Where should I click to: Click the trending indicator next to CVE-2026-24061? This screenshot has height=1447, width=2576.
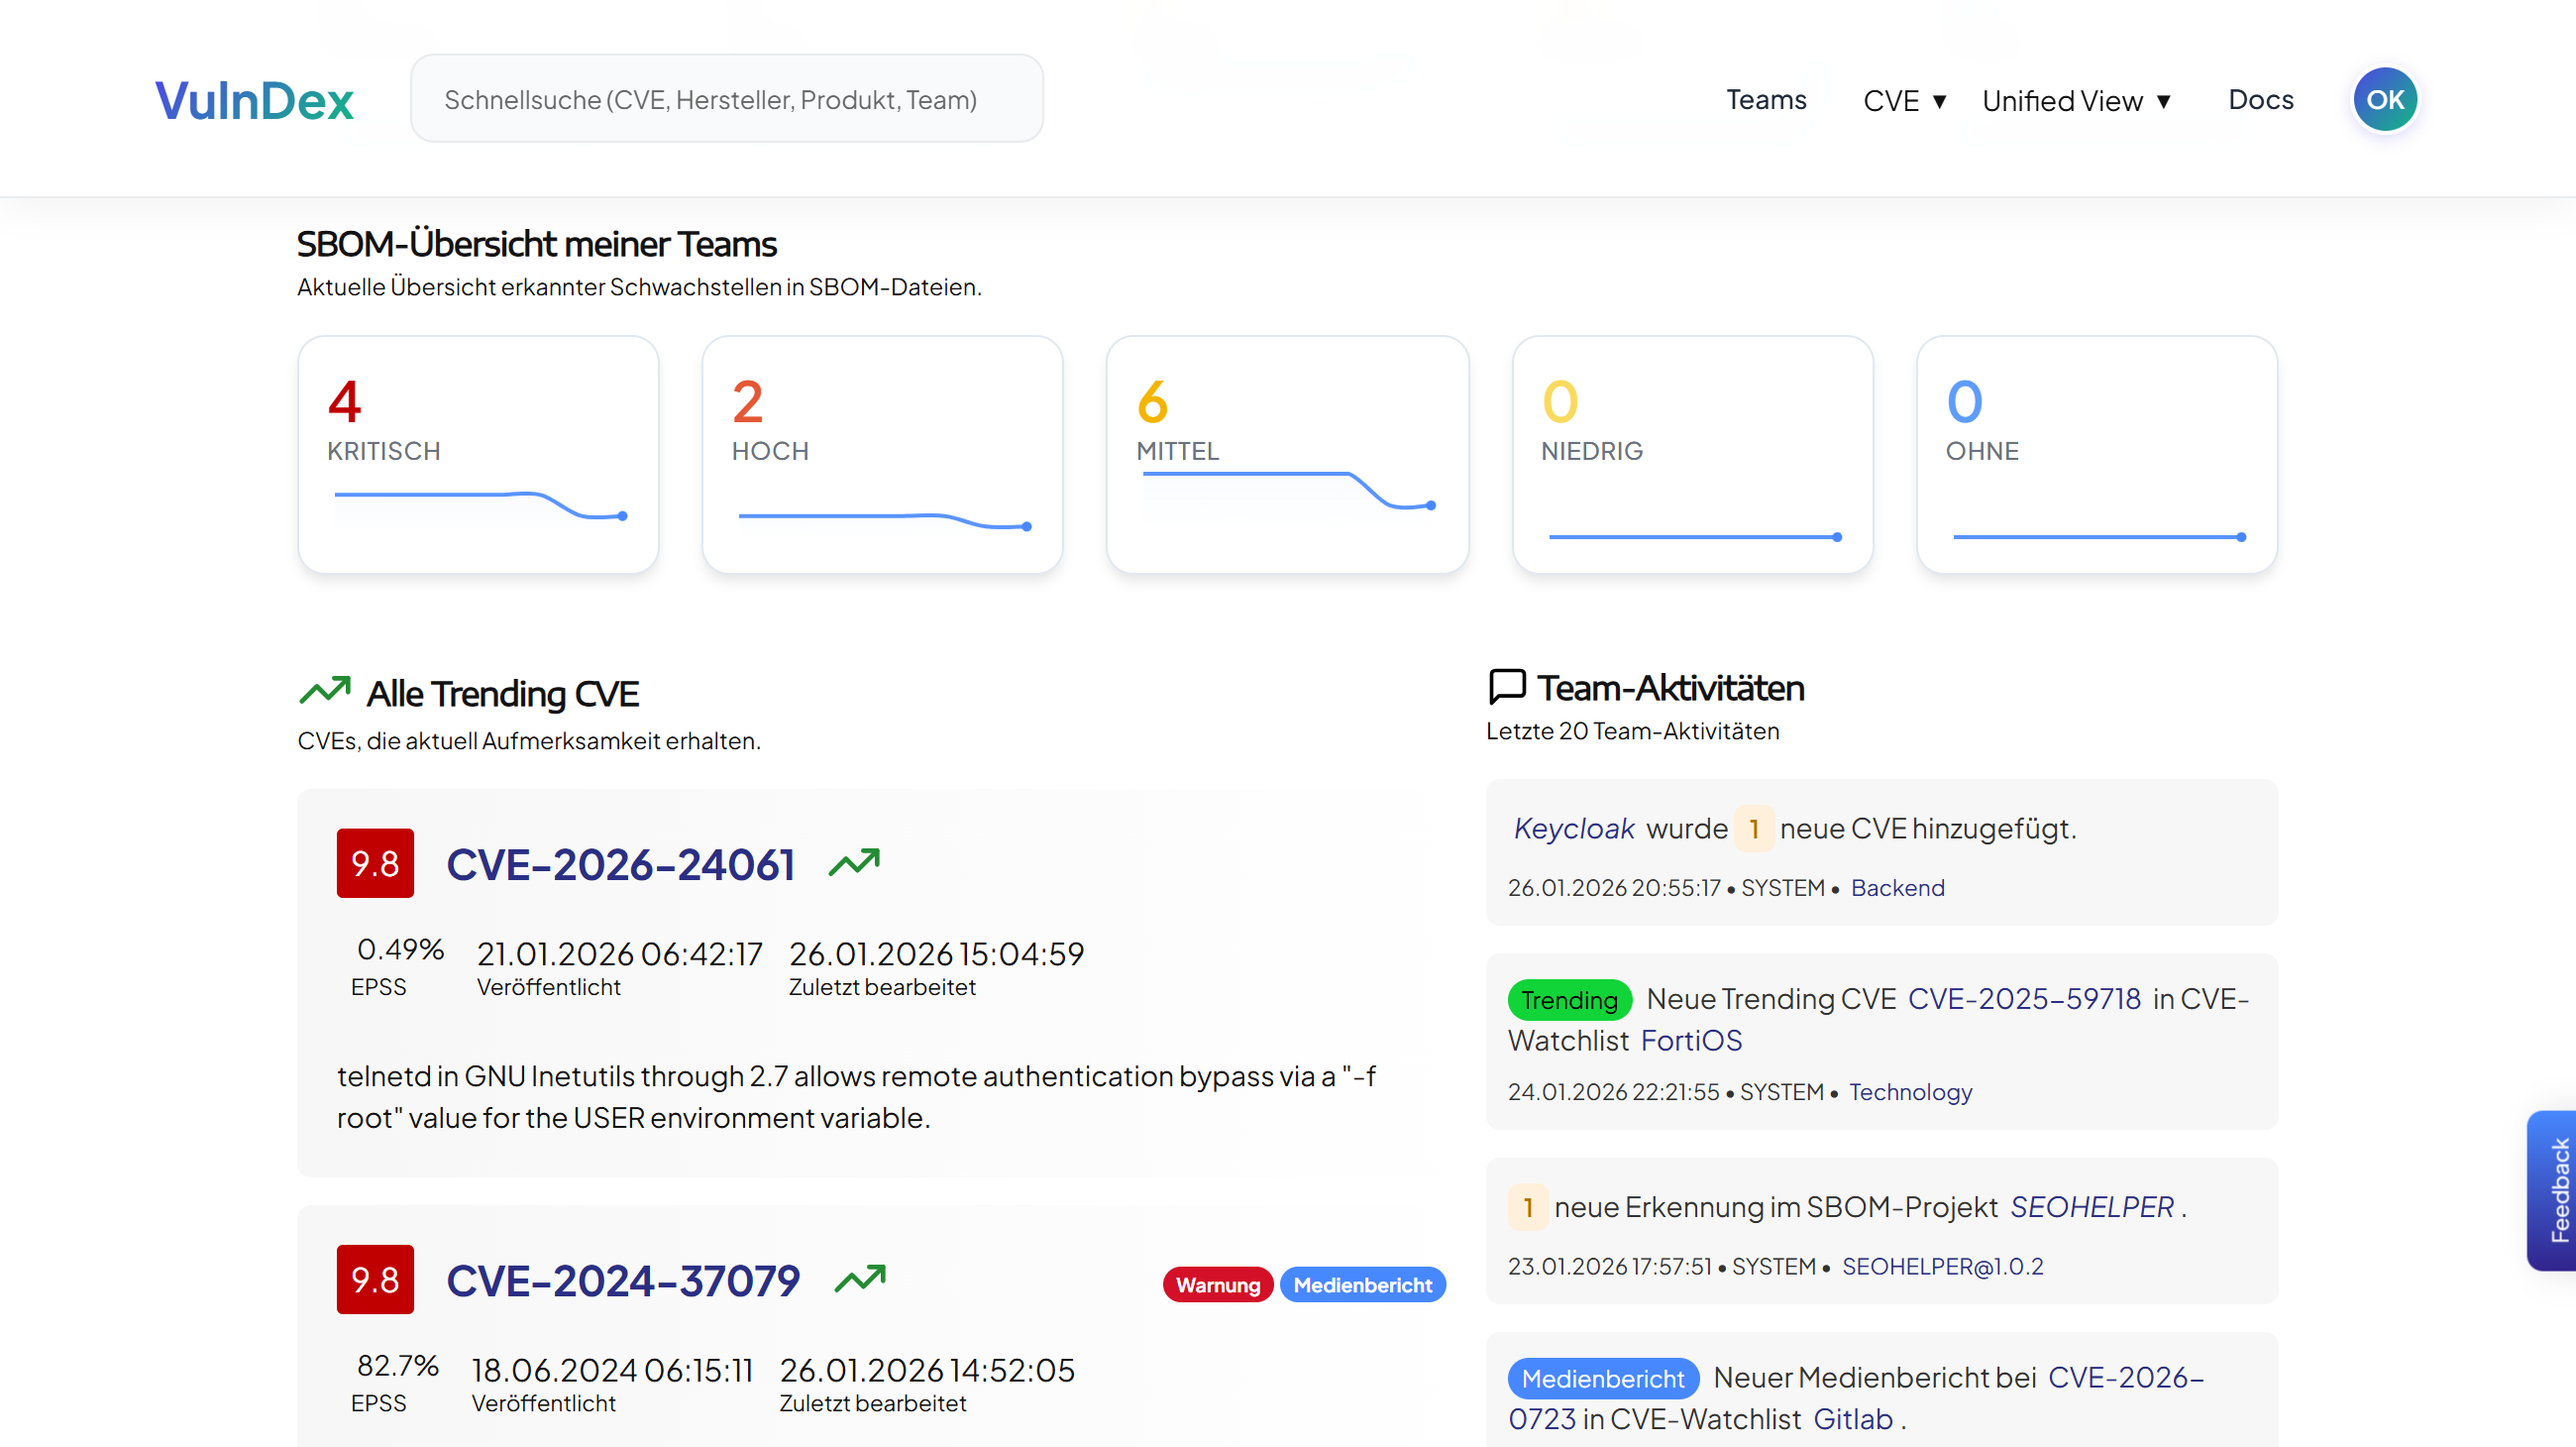(x=855, y=862)
